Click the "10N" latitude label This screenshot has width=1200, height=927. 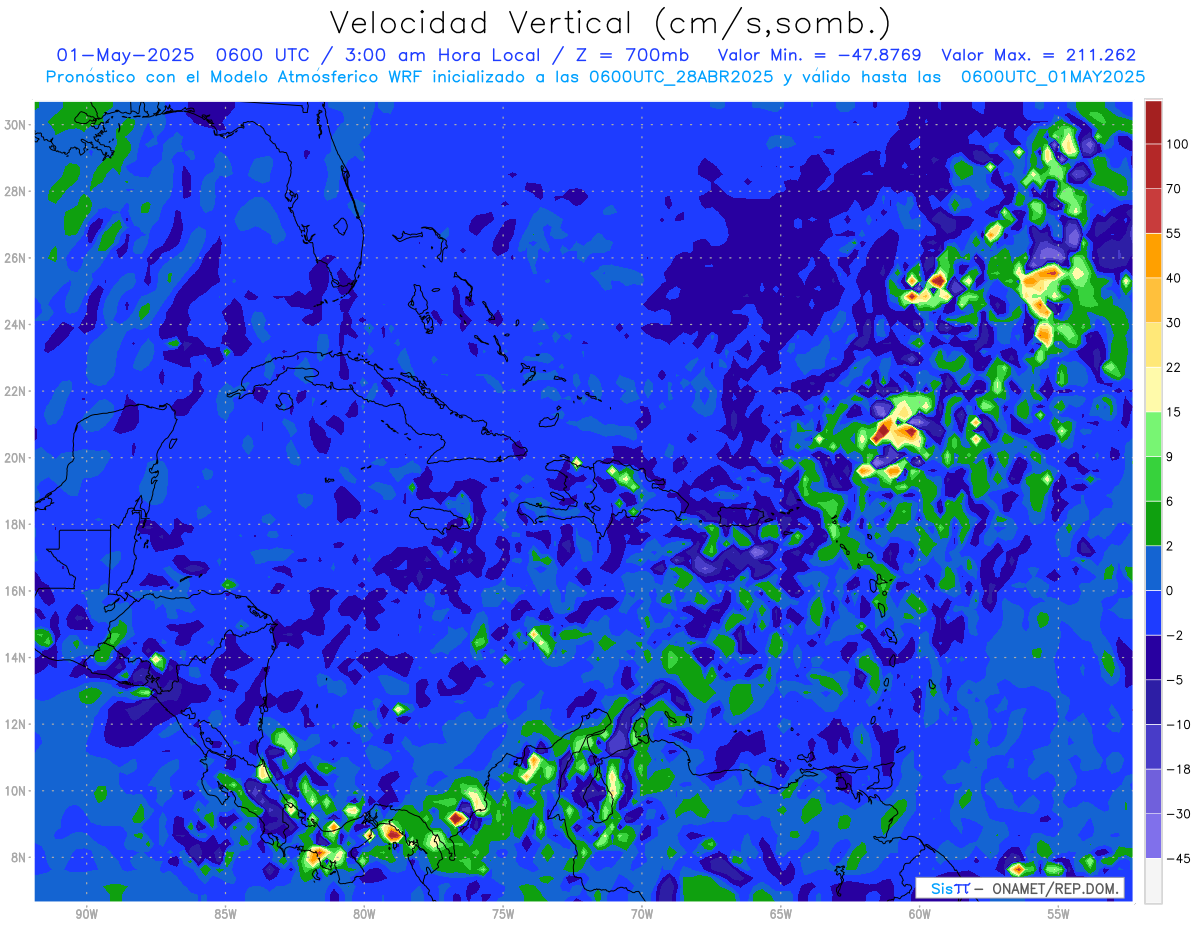[x=17, y=791]
